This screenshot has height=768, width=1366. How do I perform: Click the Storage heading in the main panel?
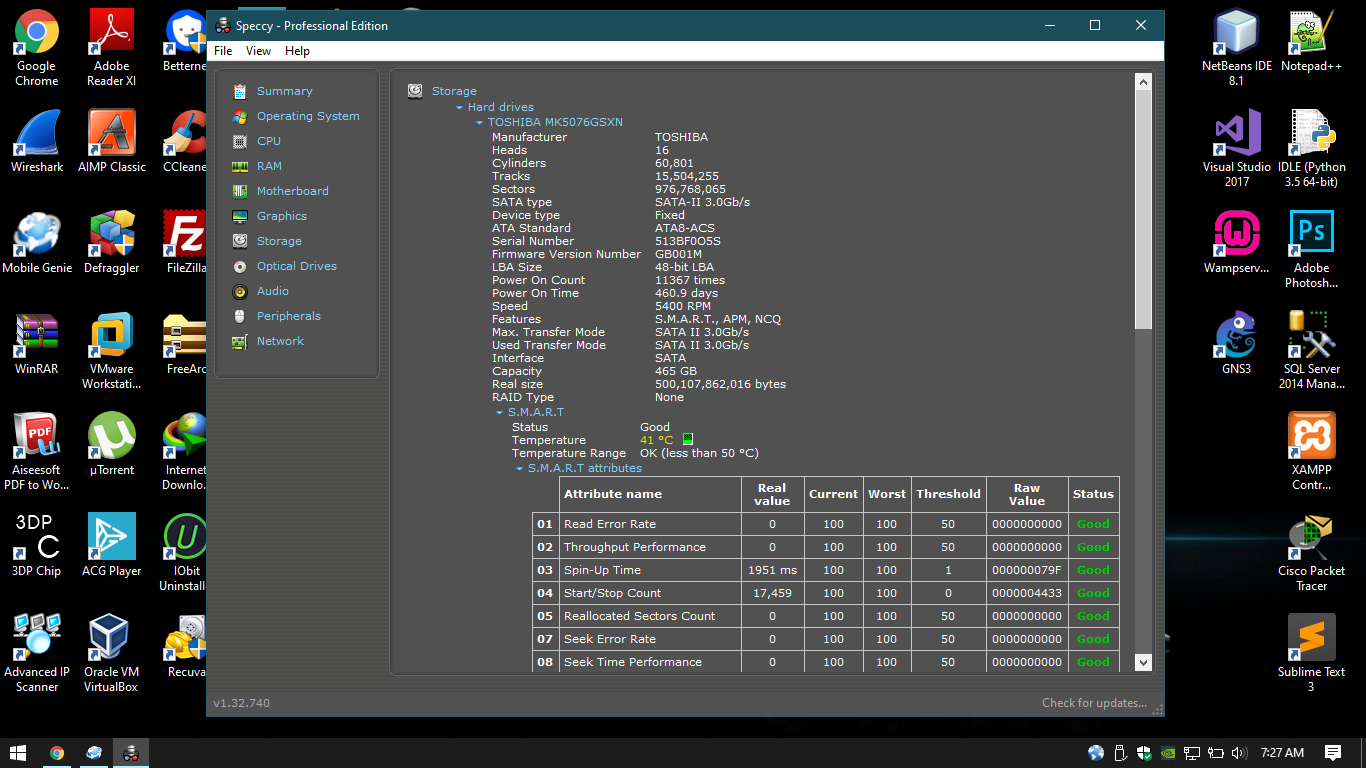(x=454, y=91)
